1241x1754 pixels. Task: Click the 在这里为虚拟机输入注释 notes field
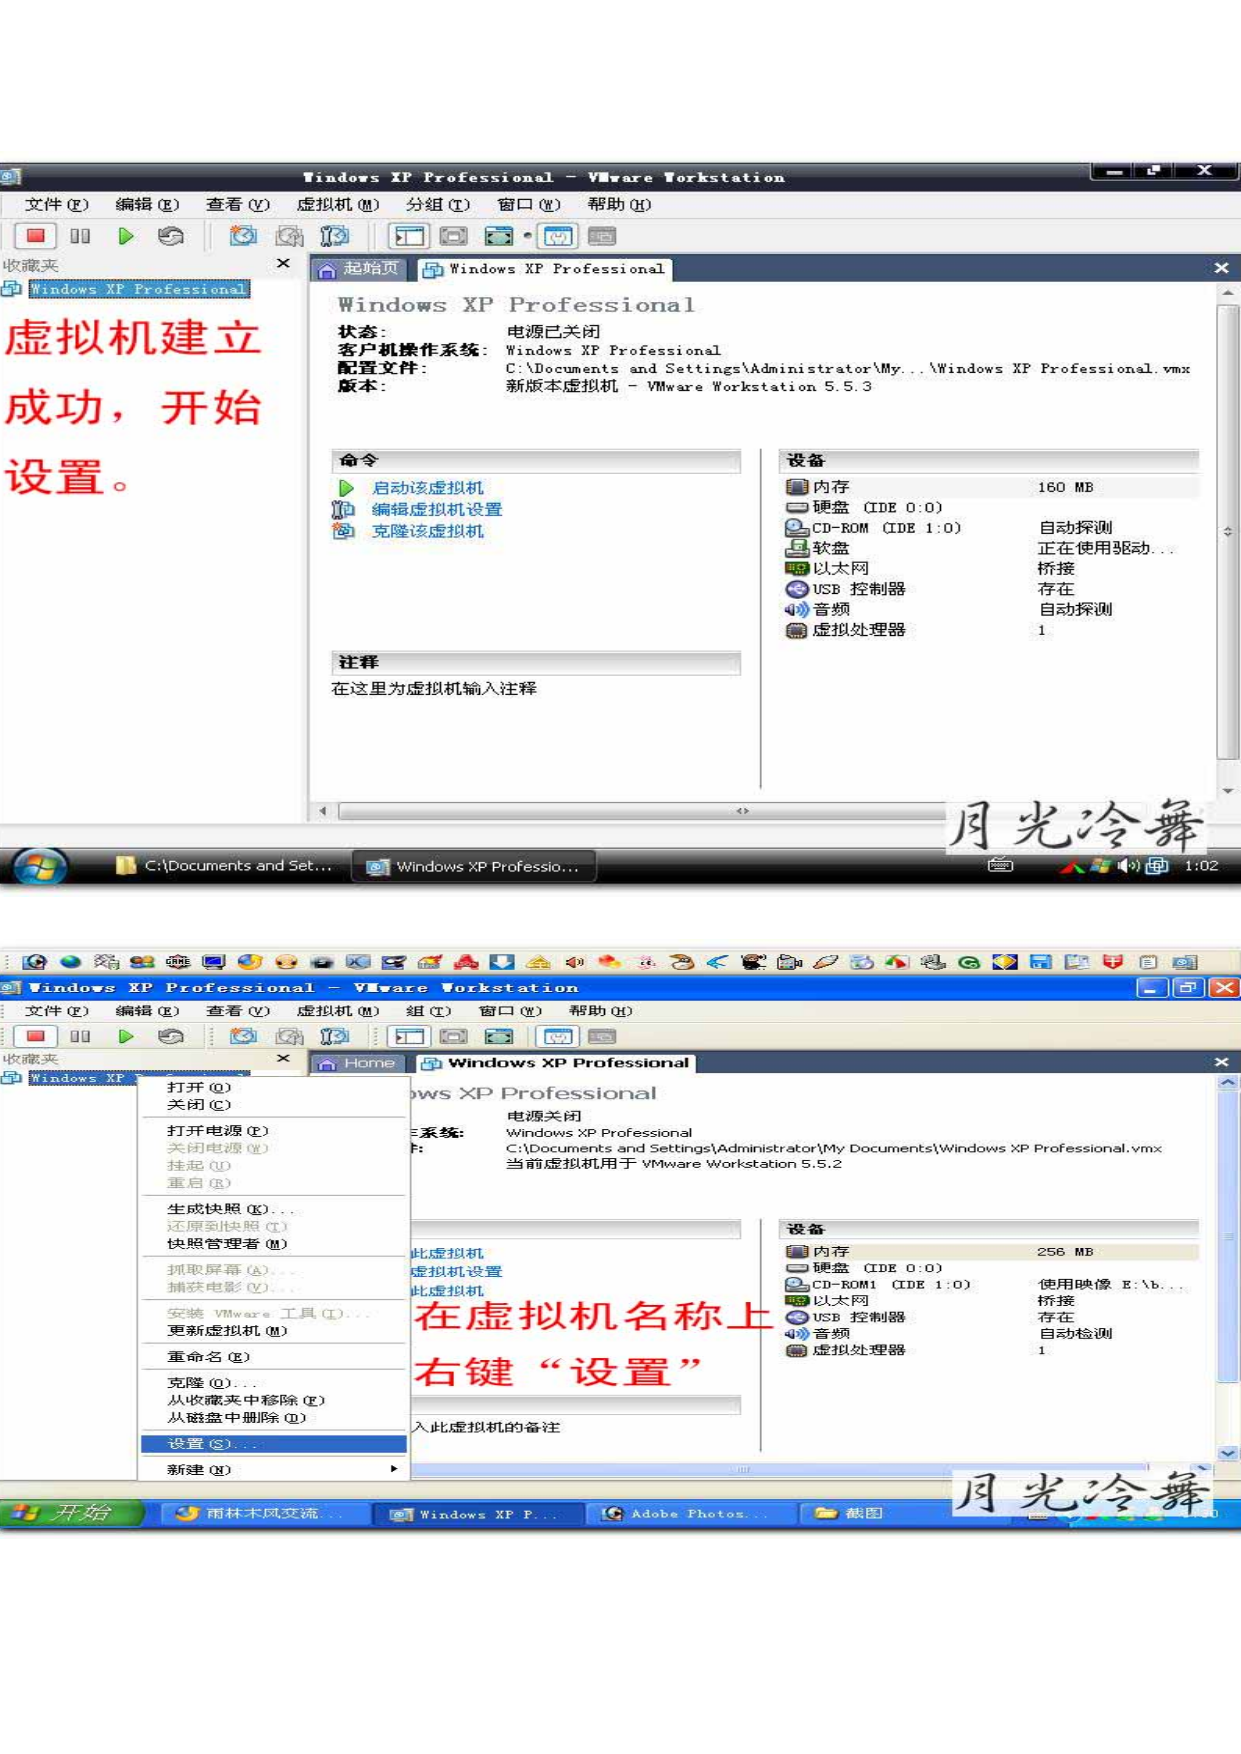click(x=434, y=689)
